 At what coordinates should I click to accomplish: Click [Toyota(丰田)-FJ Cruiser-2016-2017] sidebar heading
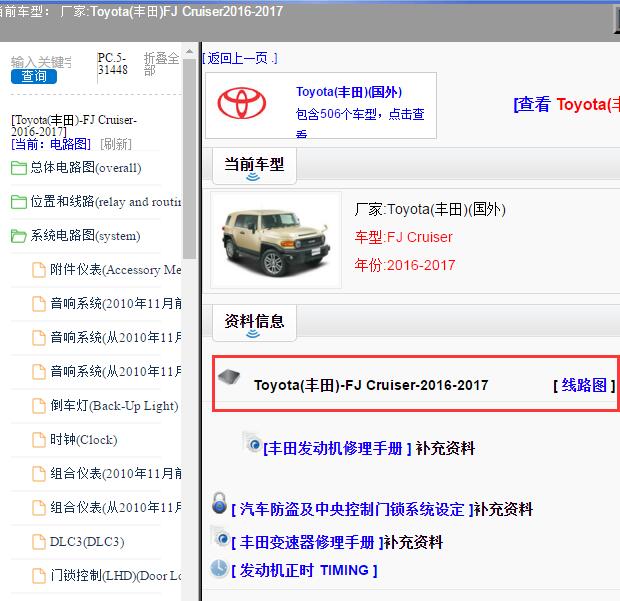coord(74,126)
